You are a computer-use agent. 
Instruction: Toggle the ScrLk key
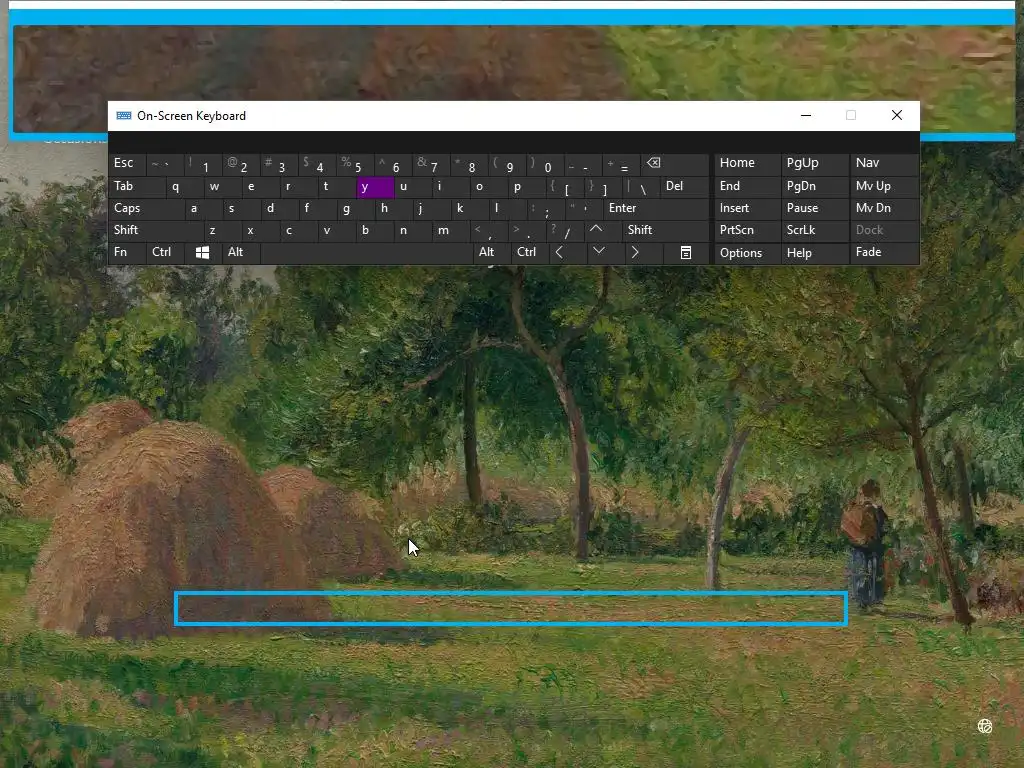point(815,230)
